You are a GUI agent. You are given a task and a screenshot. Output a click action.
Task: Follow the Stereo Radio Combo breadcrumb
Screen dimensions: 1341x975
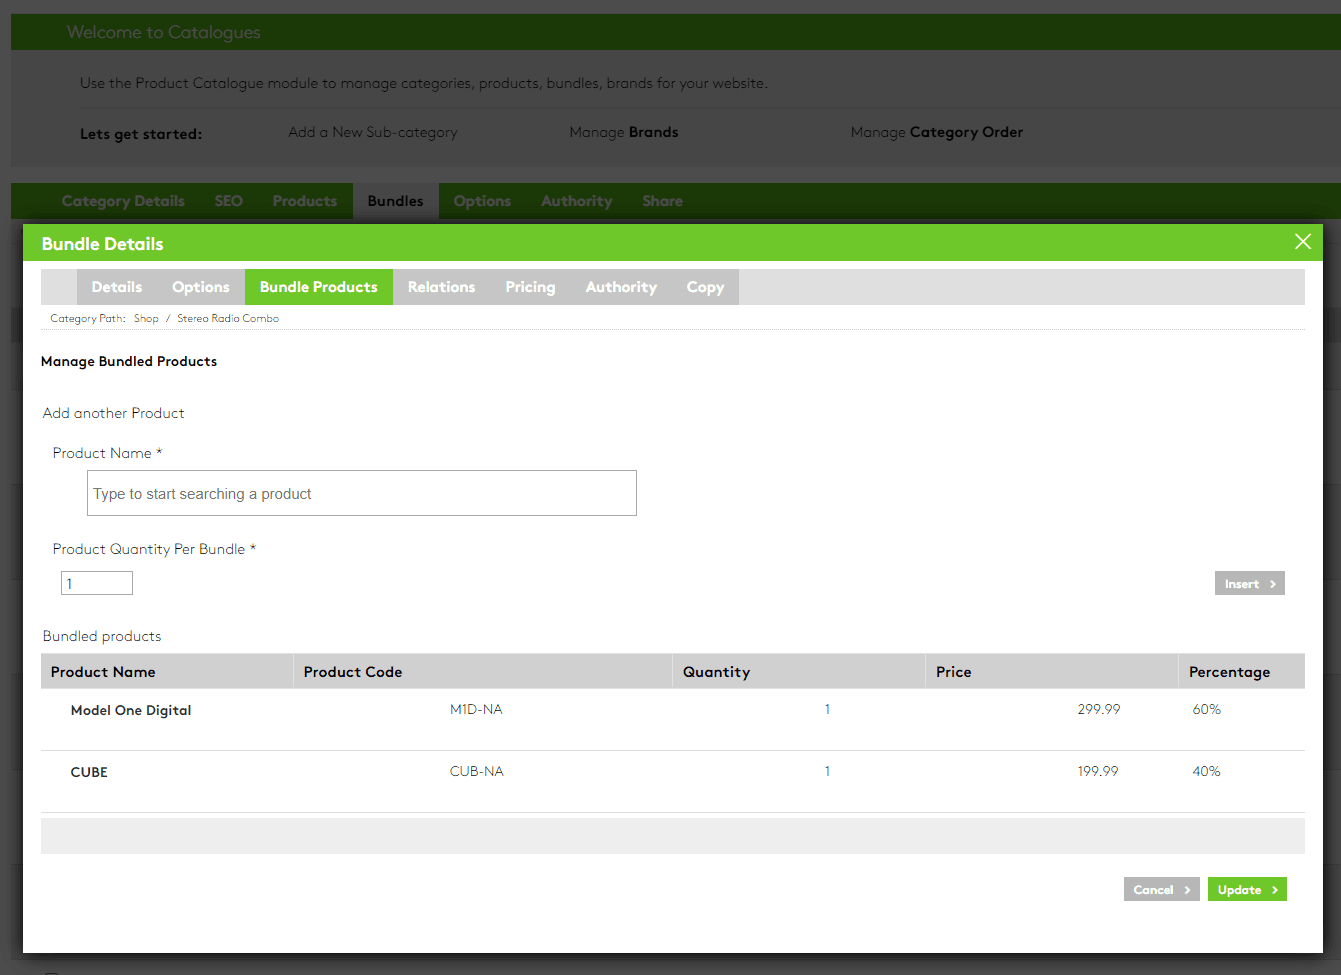228,318
